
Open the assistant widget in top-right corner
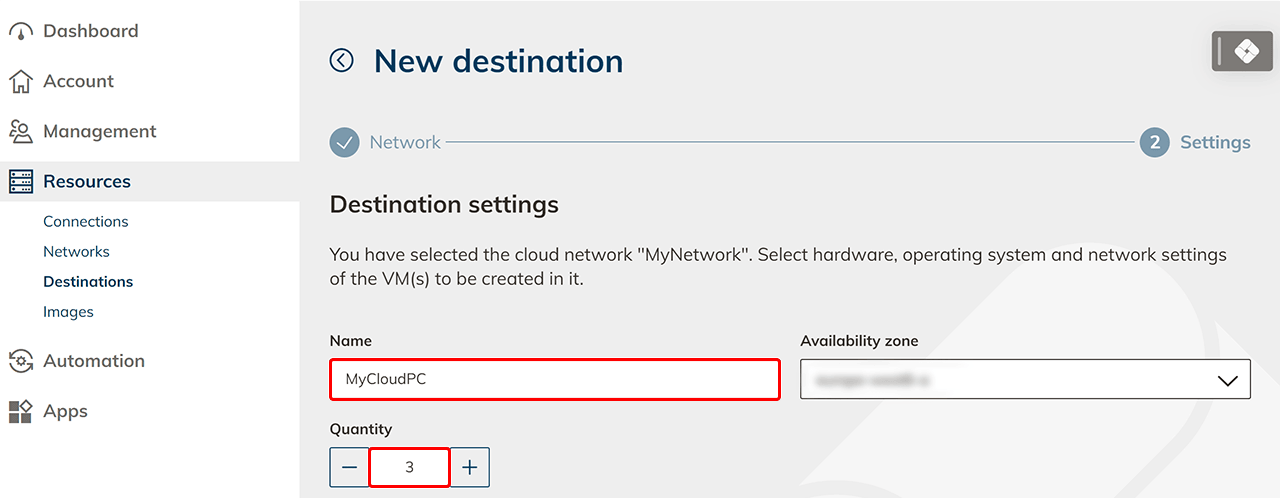point(1245,52)
